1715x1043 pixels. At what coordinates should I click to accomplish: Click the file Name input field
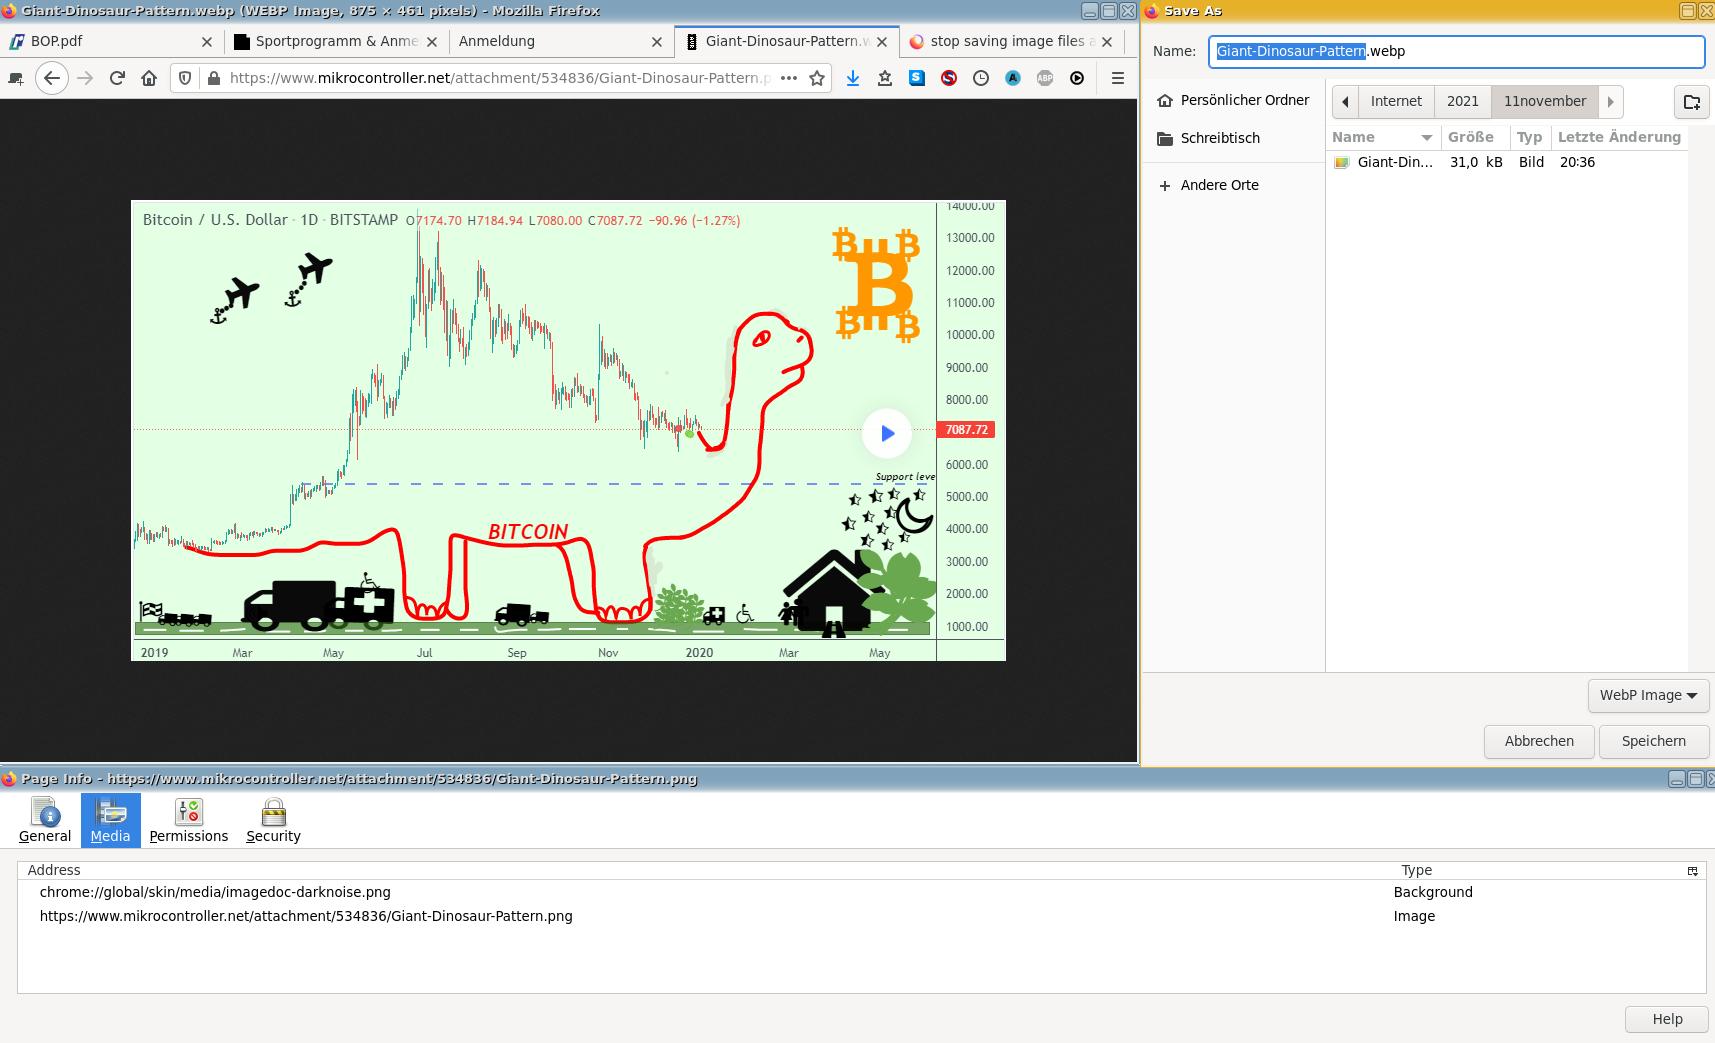tap(1456, 51)
